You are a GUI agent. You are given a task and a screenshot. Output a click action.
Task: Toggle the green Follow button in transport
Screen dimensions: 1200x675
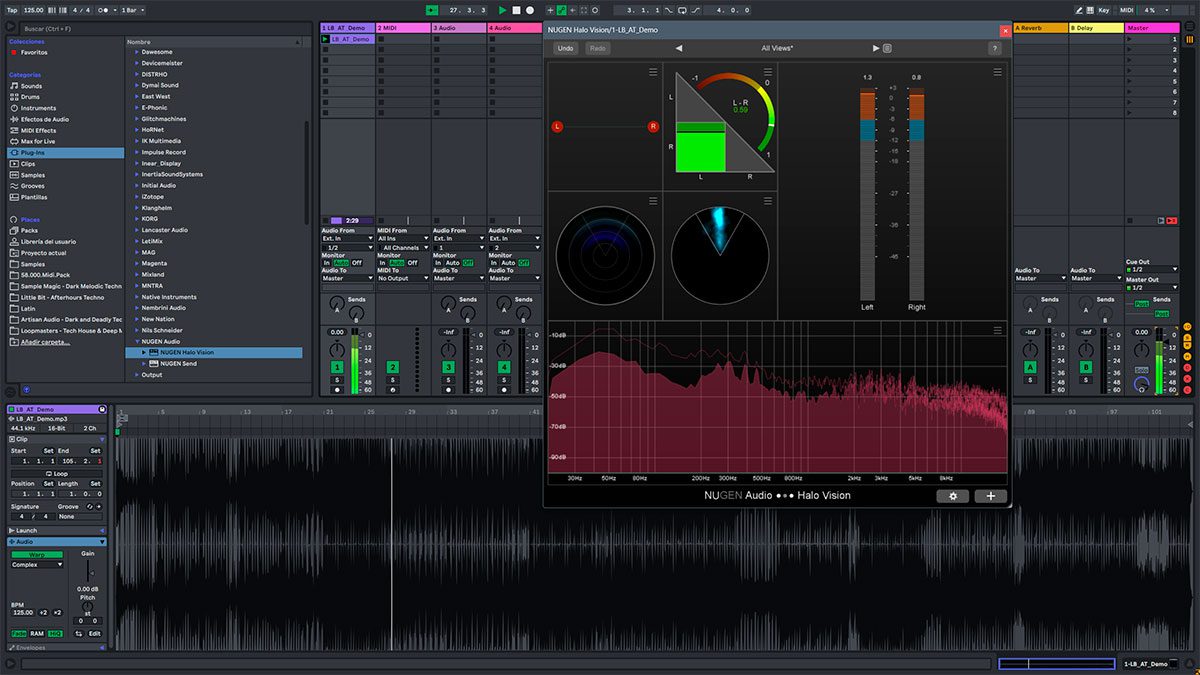coord(432,10)
